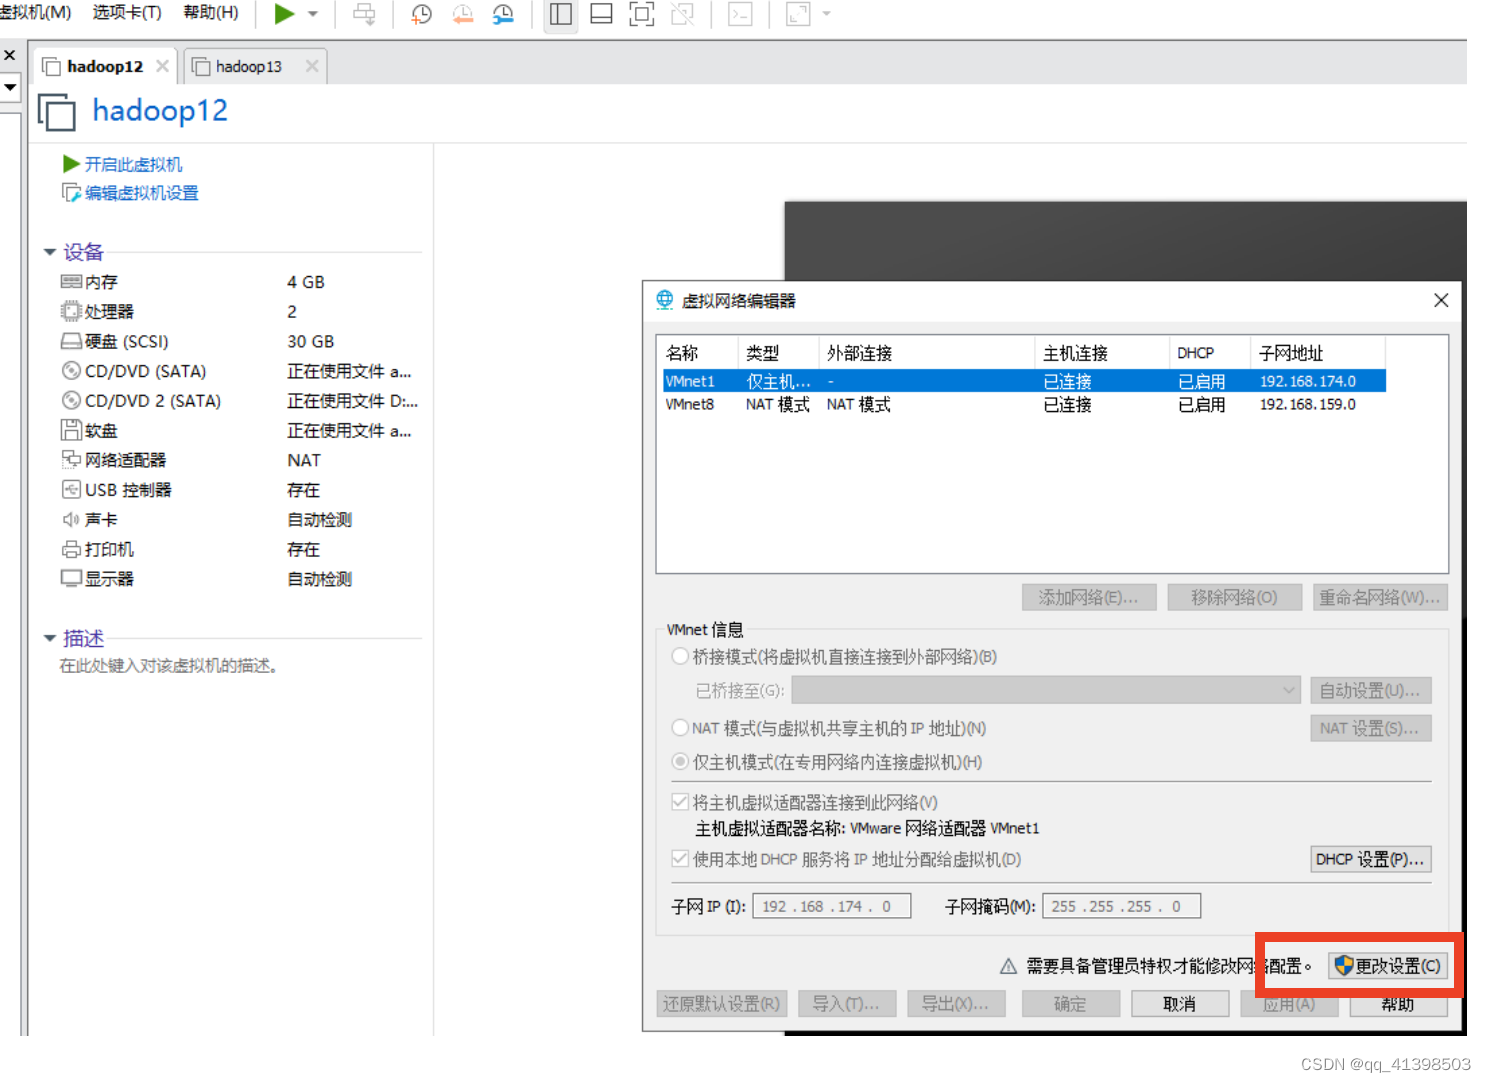The image size is (1486, 1082).
Task: Select the 桥接模式 radio button
Action: [x=680, y=656]
